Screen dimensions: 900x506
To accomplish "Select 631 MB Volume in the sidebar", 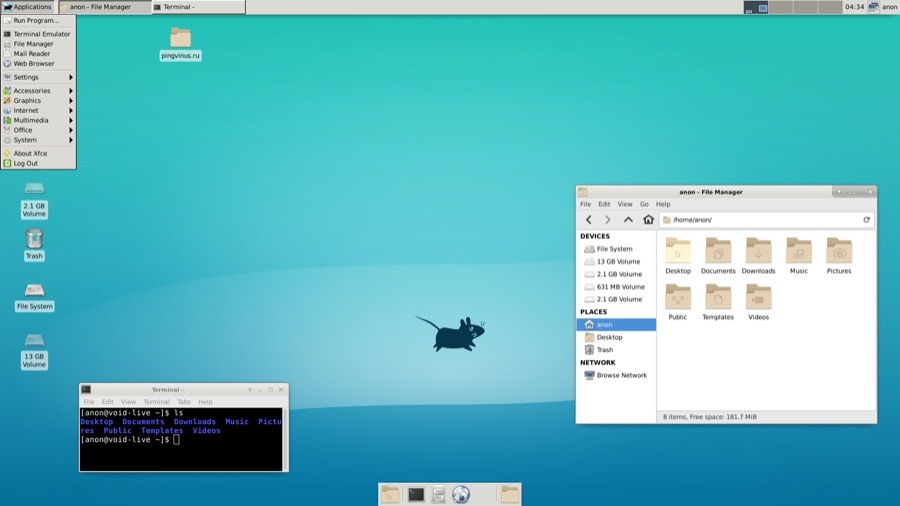I will [616, 287].
